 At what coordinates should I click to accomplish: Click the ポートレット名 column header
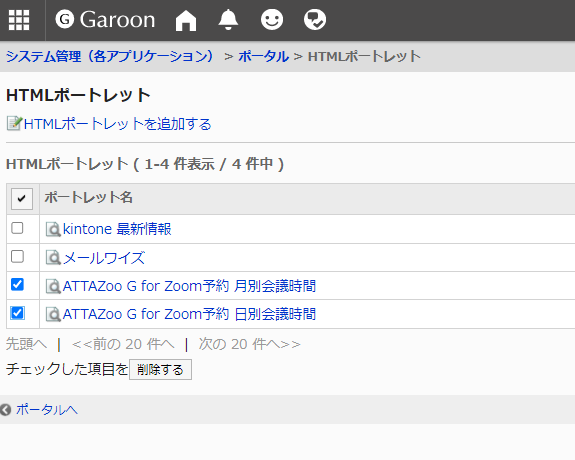coord(88,197)
